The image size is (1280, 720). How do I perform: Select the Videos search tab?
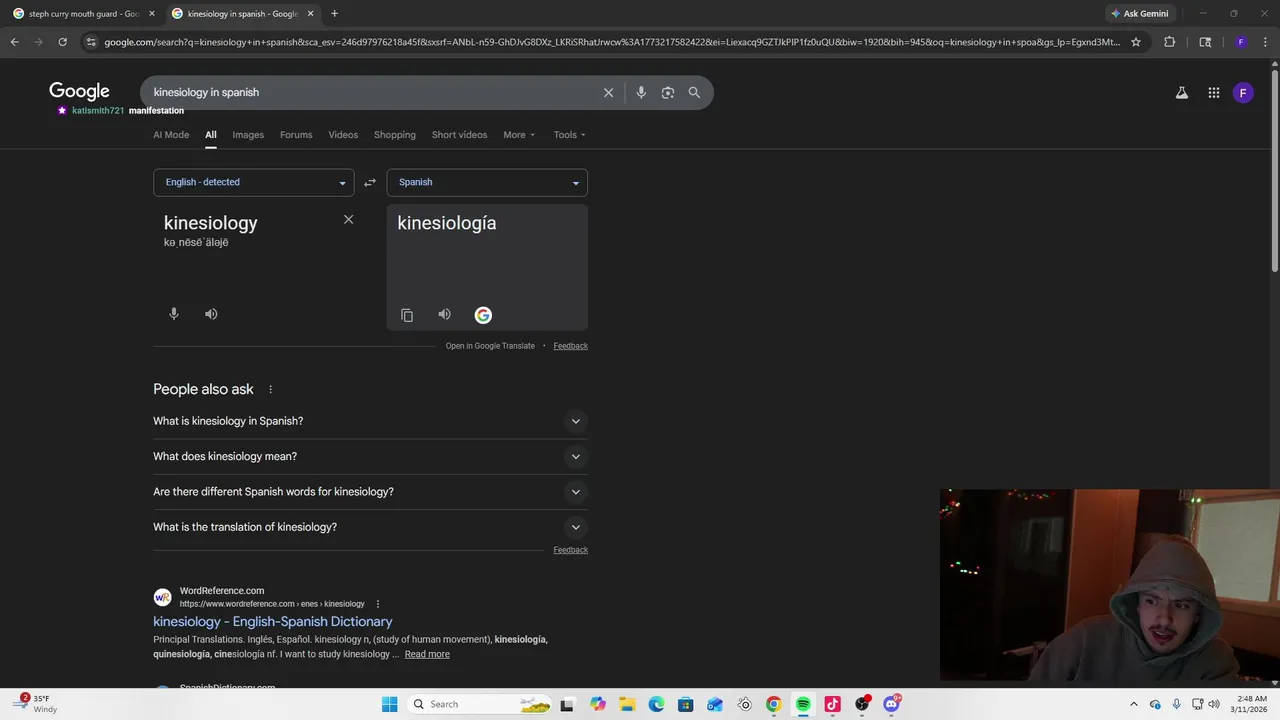(343, 135)
